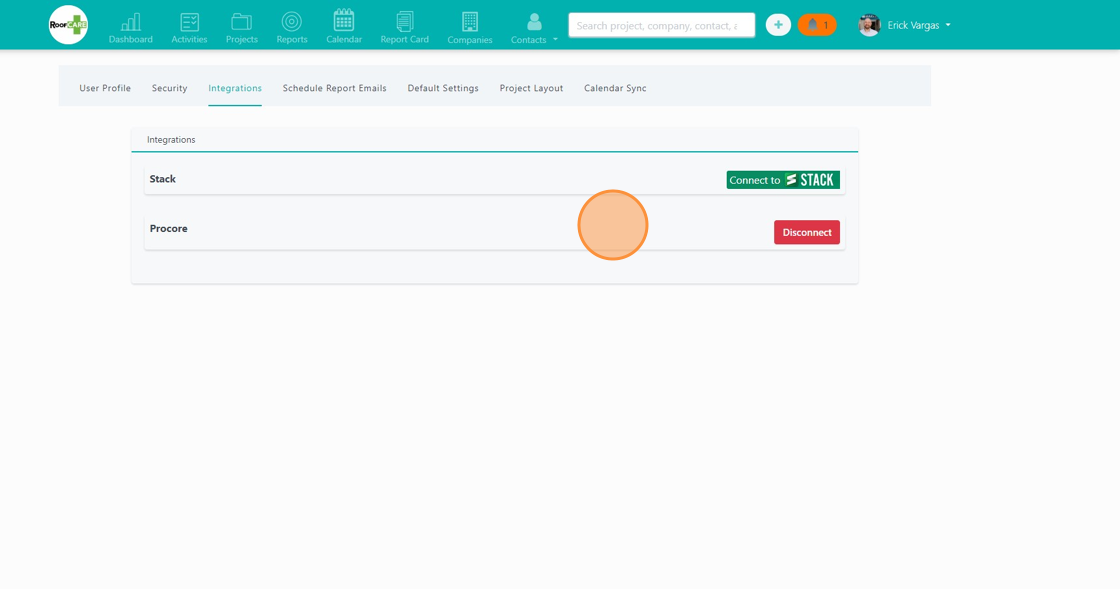
Task: Click the Contacts person icon
Action: (529, 20)
